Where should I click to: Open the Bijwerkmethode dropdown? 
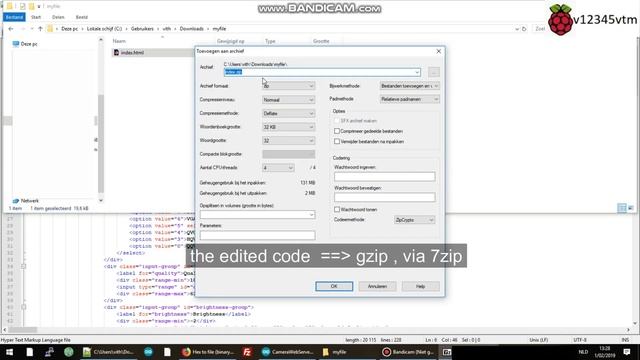pos(410,86)
